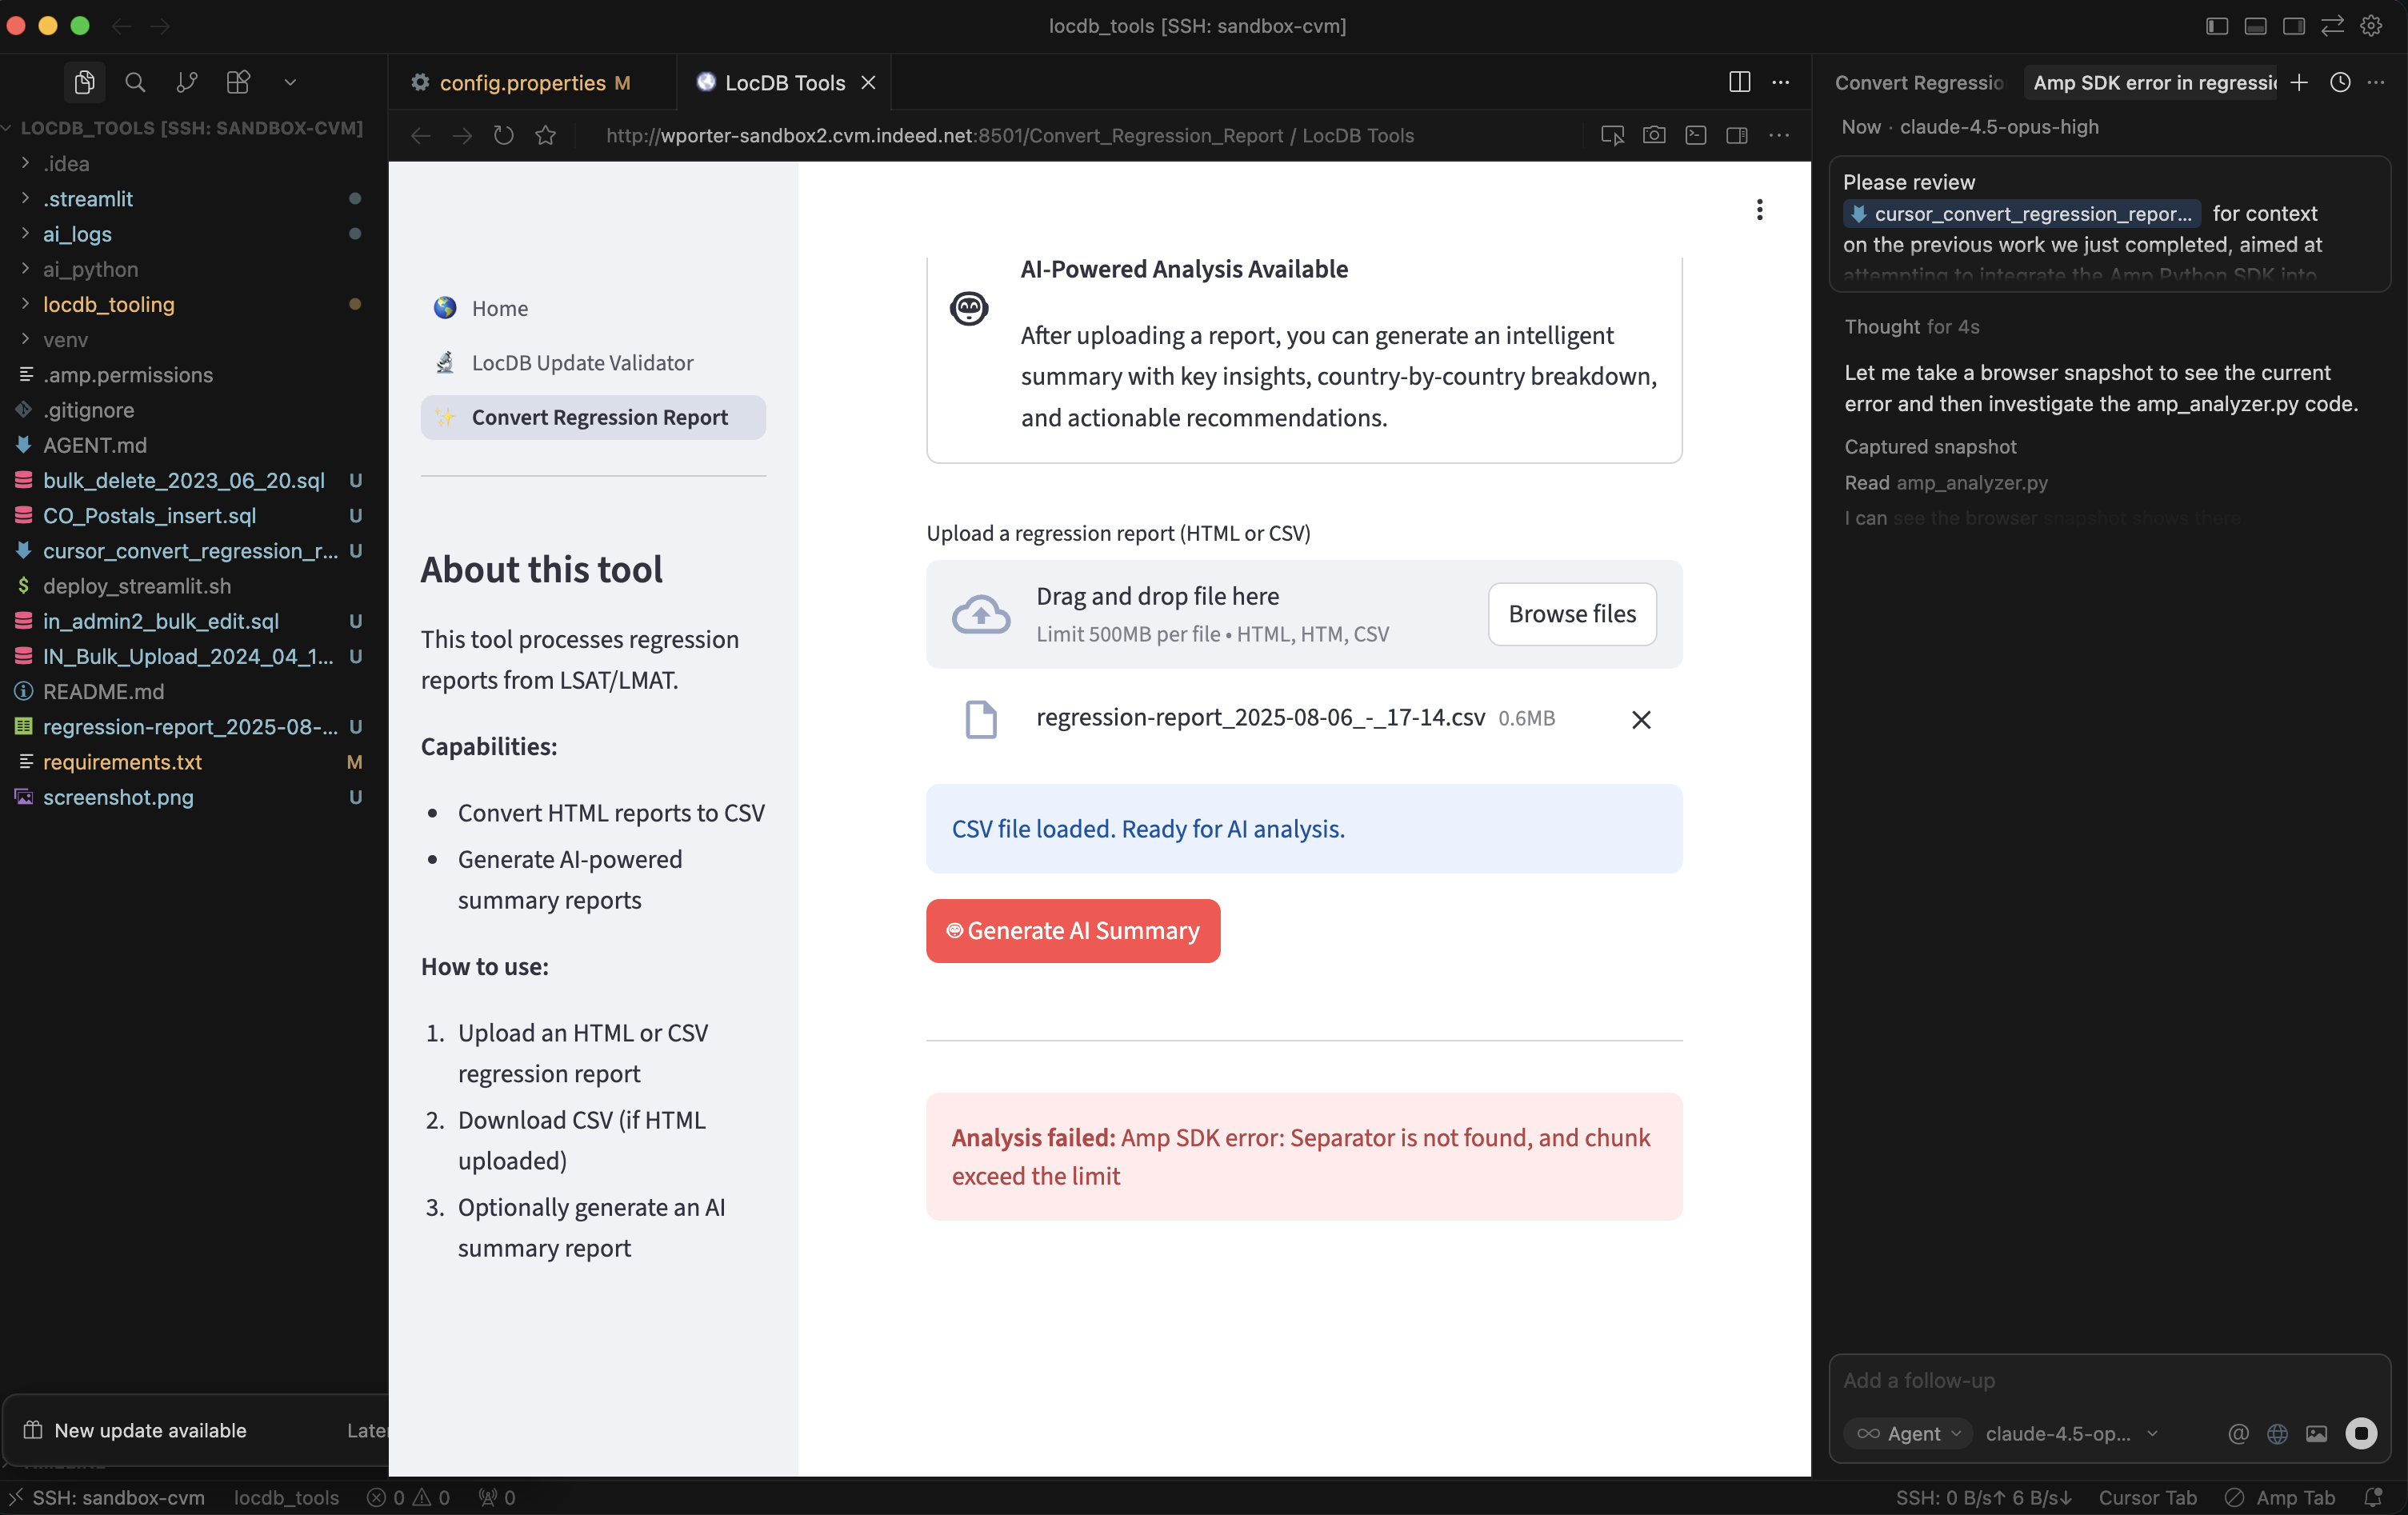The width and height of the screenshot is (2408, 1515).
Task: Open the Extensions view icon
Action: coord(238,82)
